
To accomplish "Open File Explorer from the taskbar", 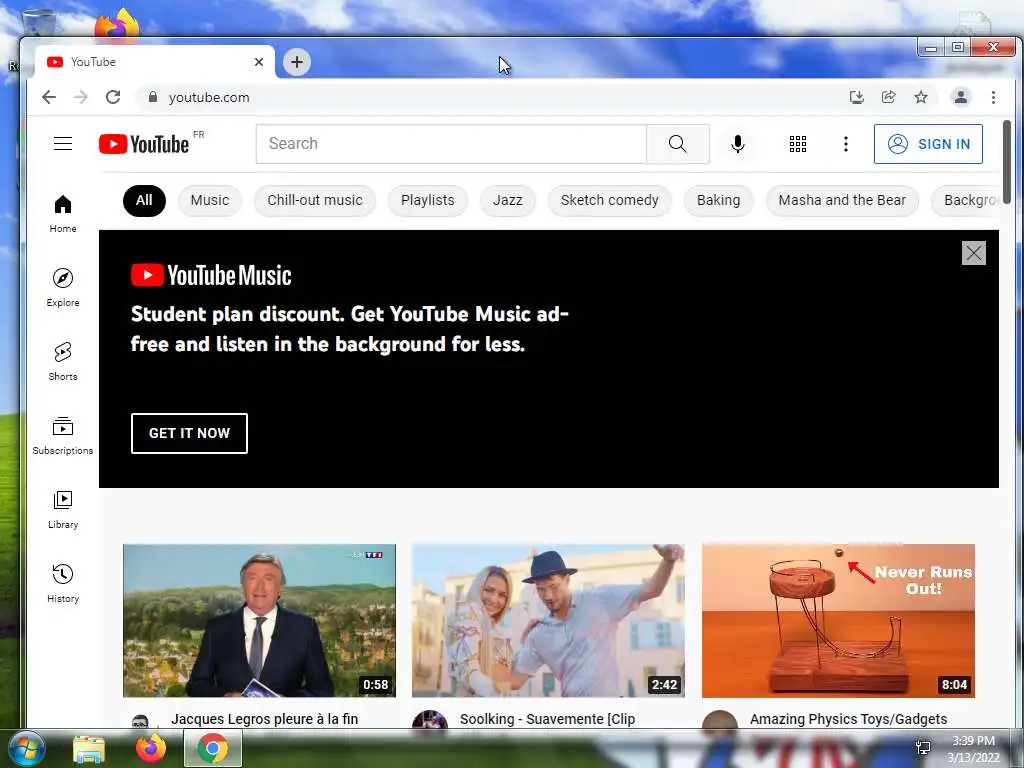I will point(89,749).
